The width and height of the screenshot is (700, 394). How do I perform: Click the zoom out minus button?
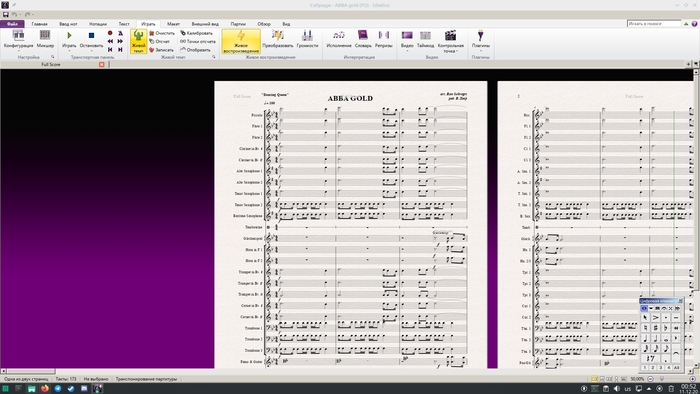point(650,379)
